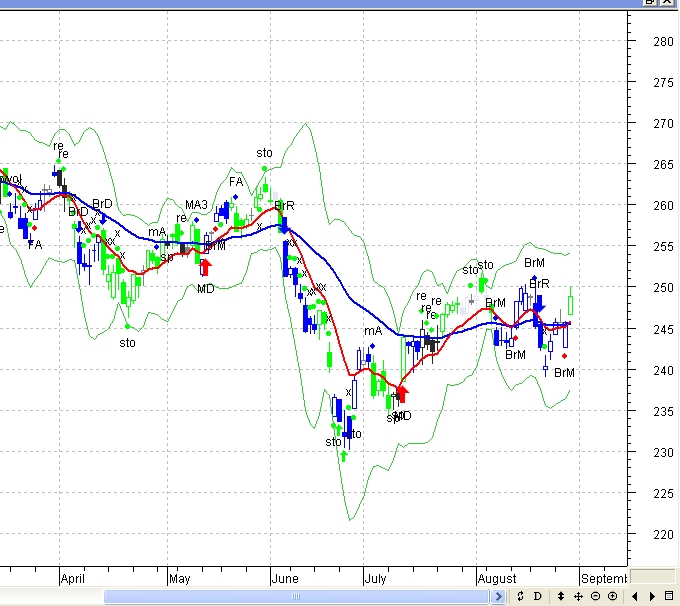The image size is (680, 606).
Task: Activate the four-way move/pan icon
Action: click(x=579, y=597)
